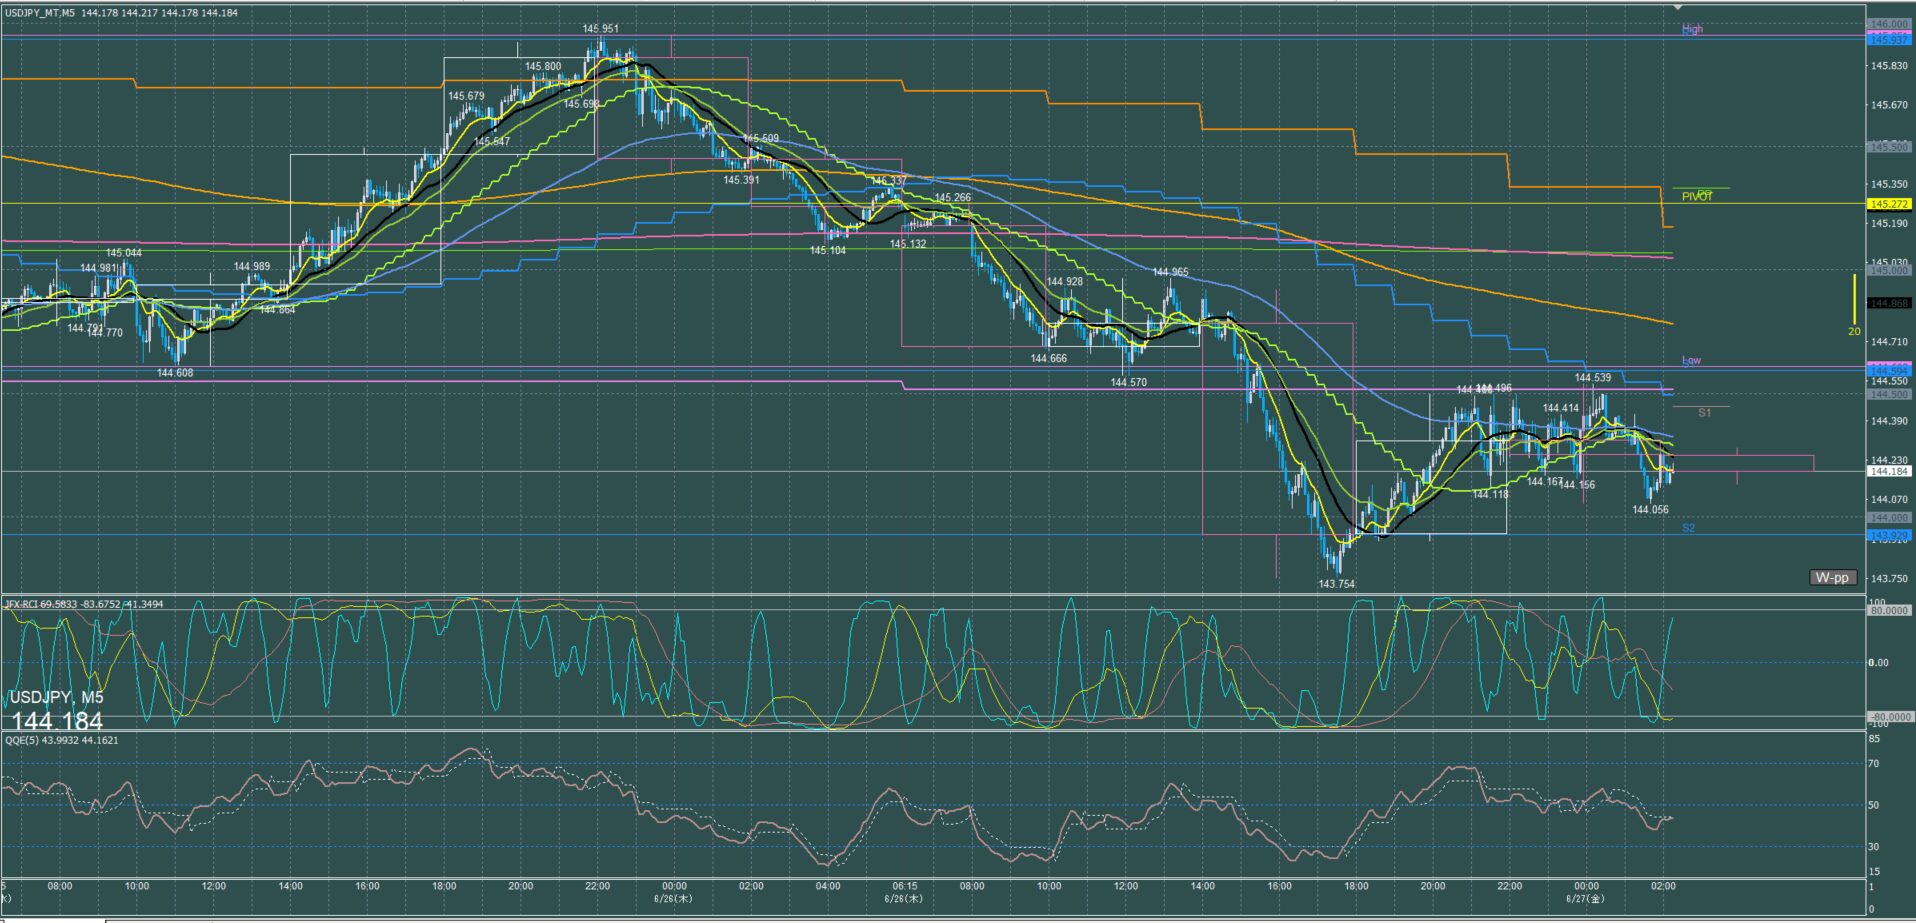Click the S1 support level label
Screen dimensions: 1916x923
pos(1705,412)
